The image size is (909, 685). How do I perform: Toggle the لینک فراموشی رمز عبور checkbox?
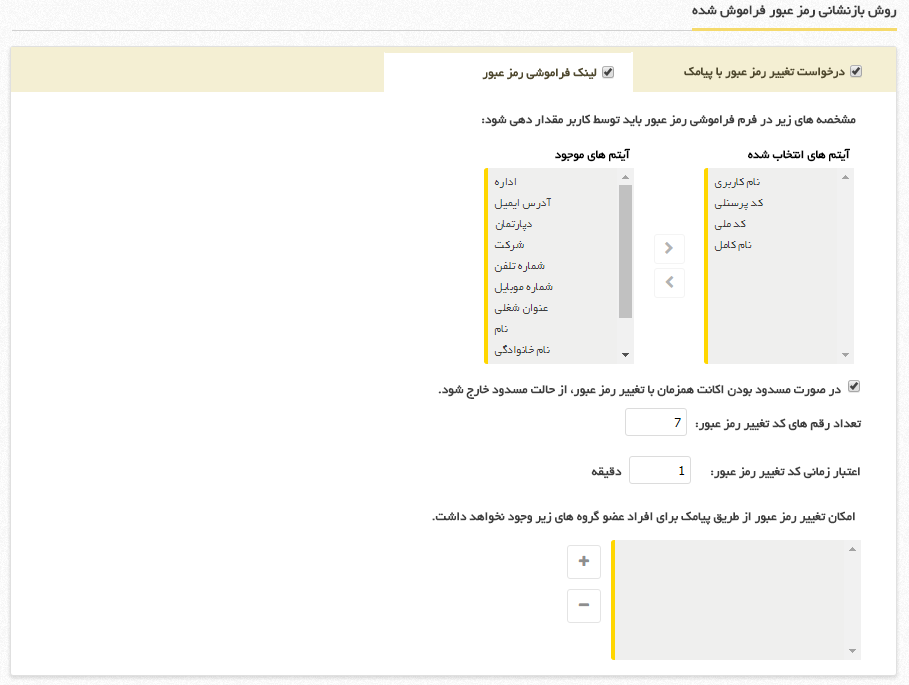[x=607, y=72]
